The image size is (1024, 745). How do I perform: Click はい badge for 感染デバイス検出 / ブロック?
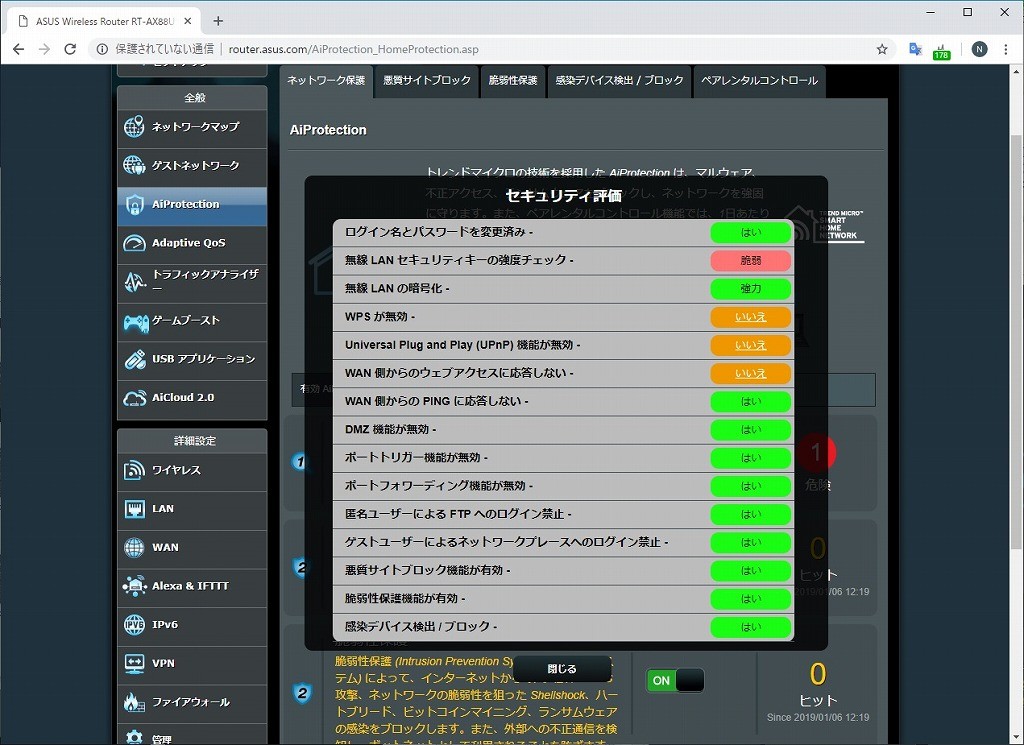750,627
